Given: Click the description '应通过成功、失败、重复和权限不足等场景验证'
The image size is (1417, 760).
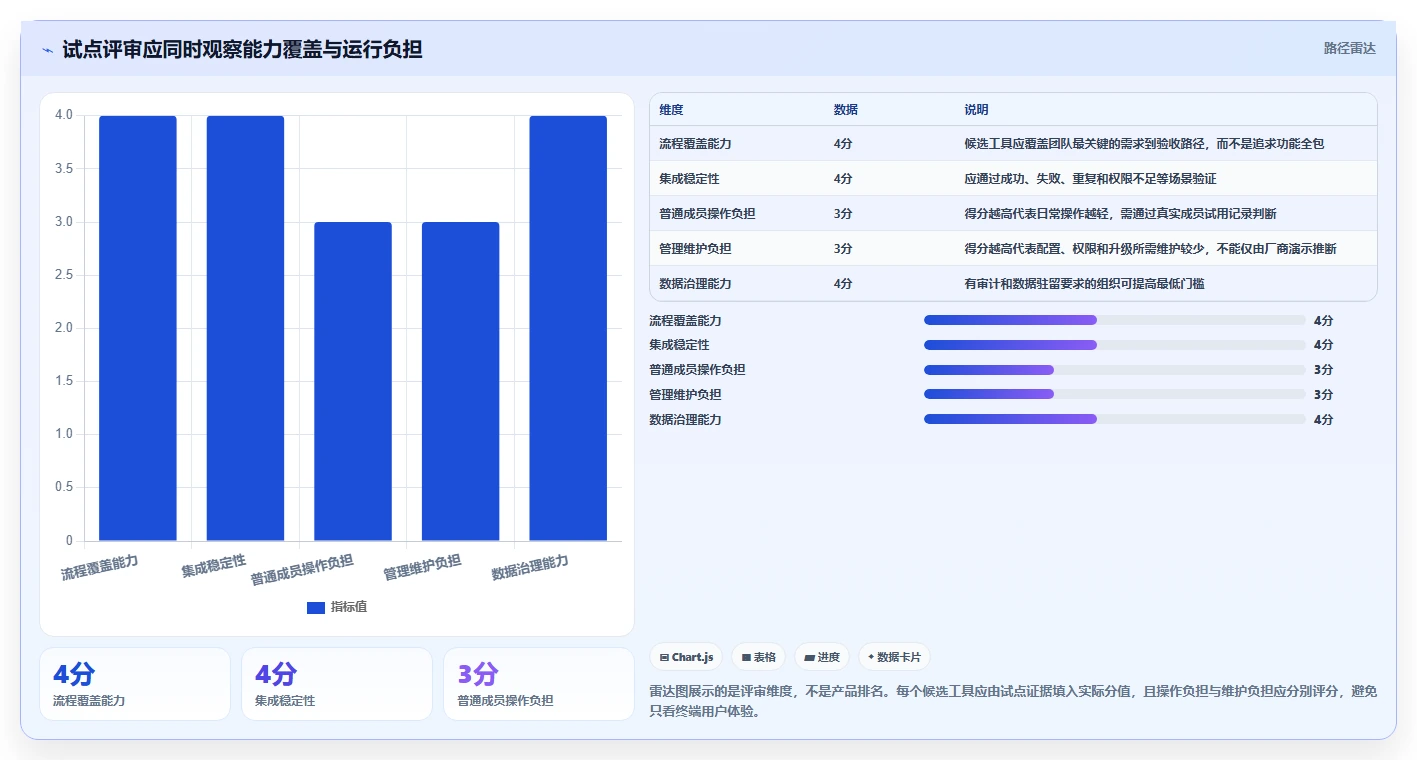Looking at the screenshot, I should pos(1090,179).
